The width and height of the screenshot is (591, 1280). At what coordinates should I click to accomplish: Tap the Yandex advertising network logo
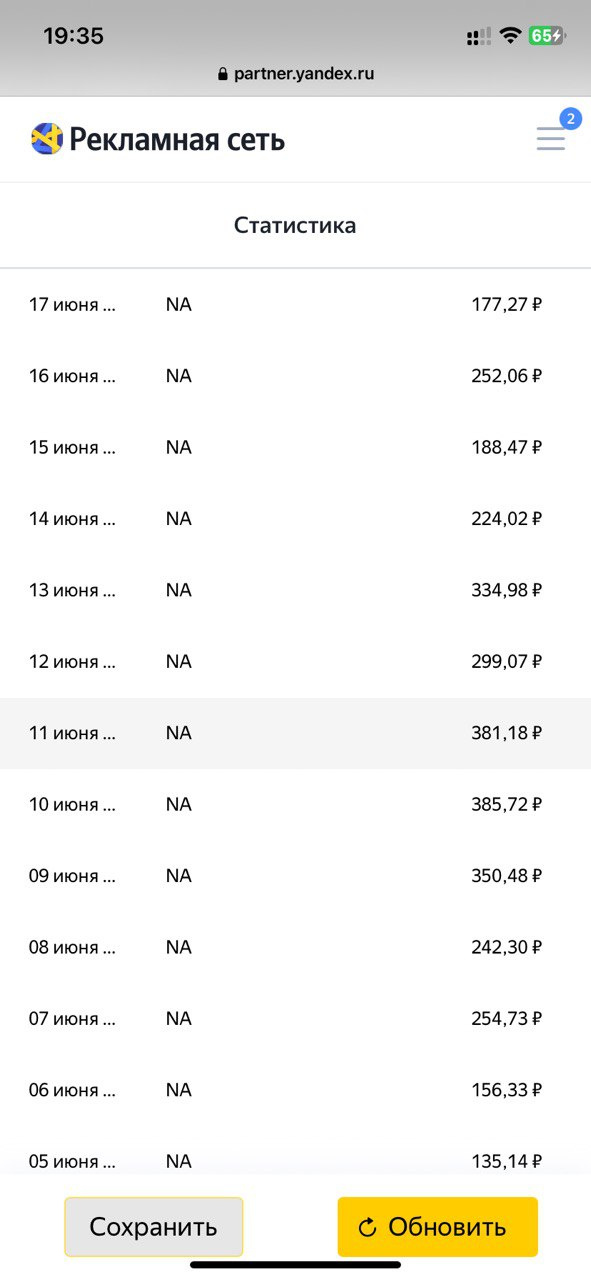click(47, 139)
